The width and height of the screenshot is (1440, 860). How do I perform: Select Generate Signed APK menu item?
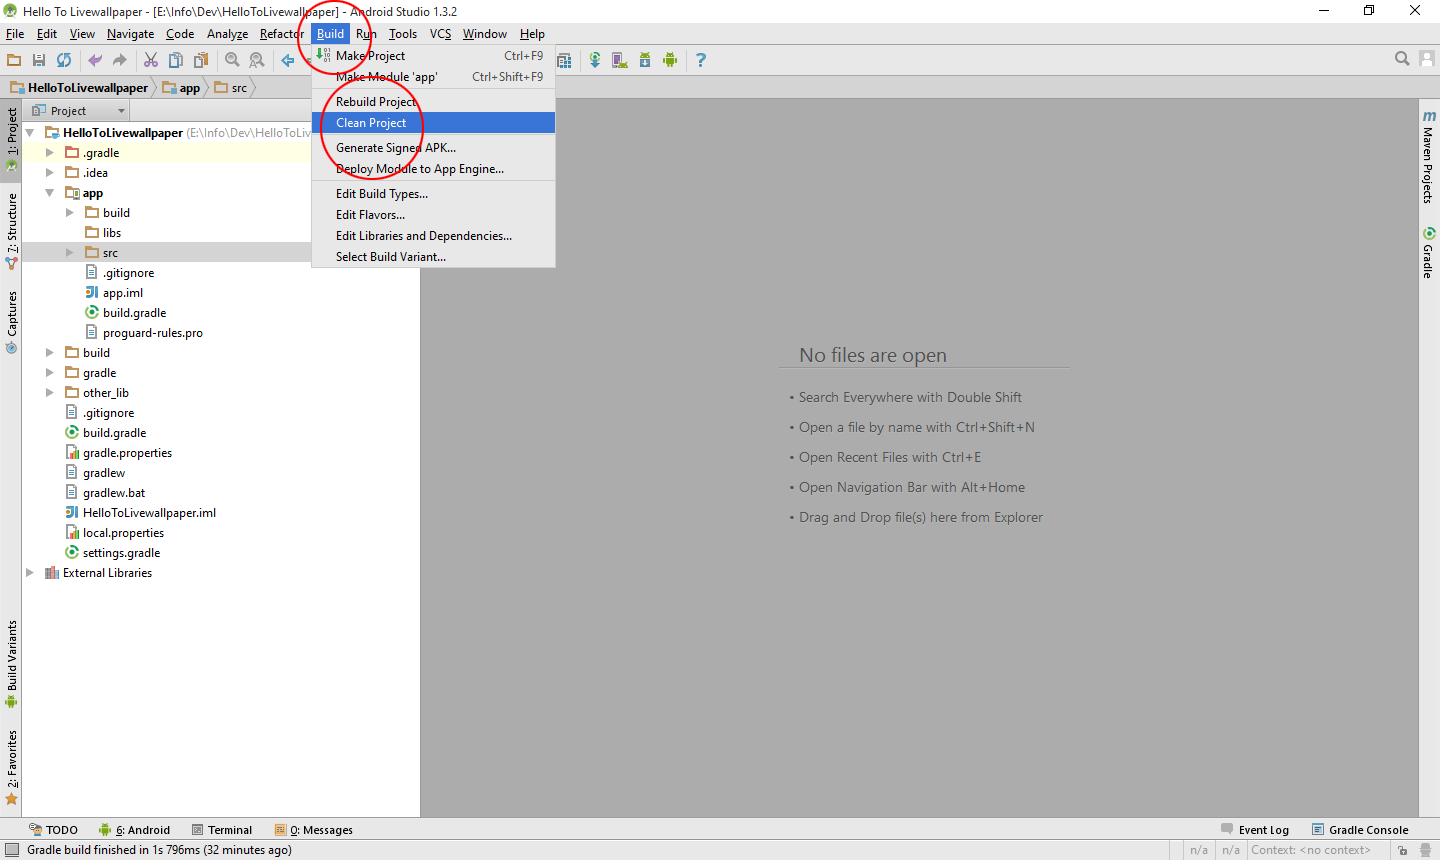coord(433,148)
